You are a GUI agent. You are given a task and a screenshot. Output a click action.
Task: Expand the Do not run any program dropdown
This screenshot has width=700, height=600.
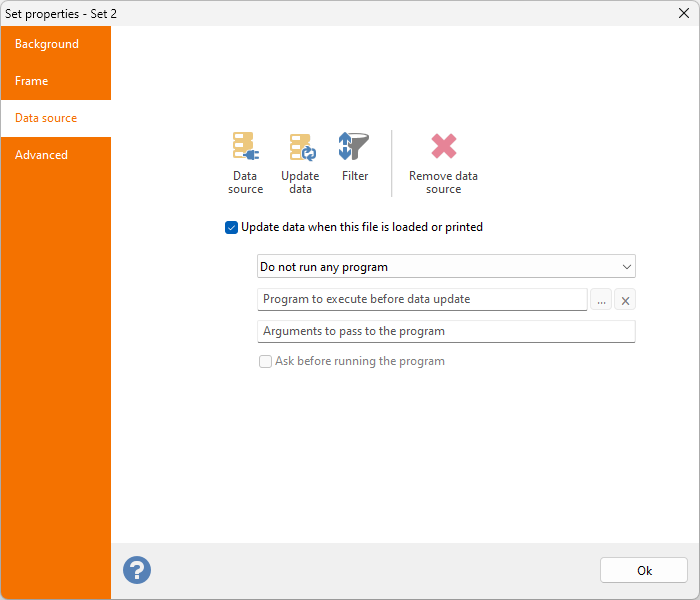pyautogui.click(x=446, y=267)
